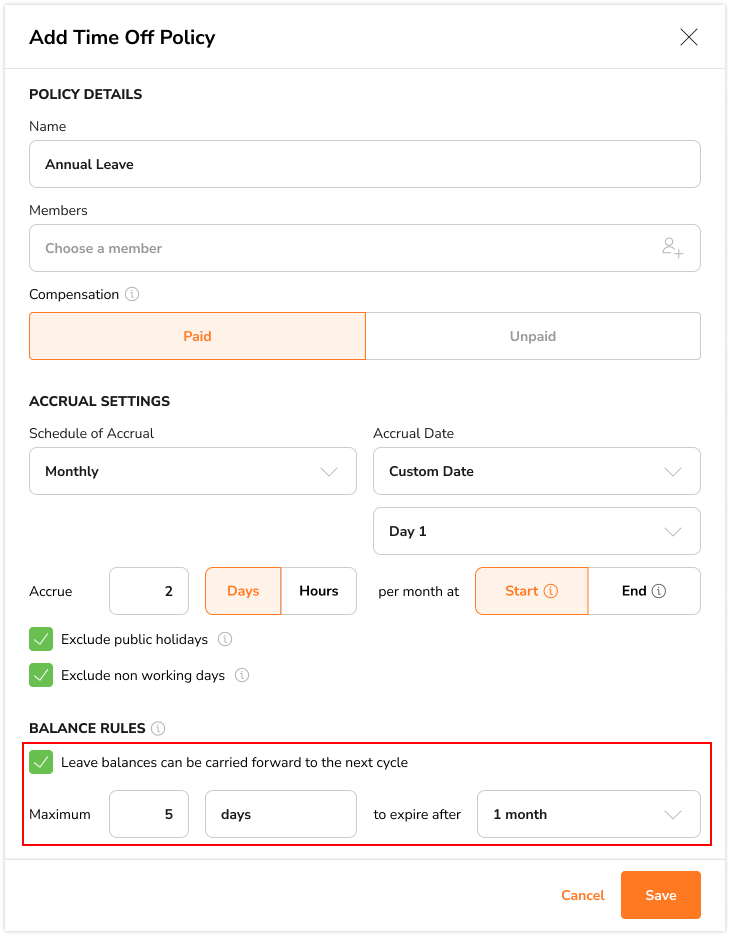Click the Name field with Annual Leave

[x=365, y=164]
